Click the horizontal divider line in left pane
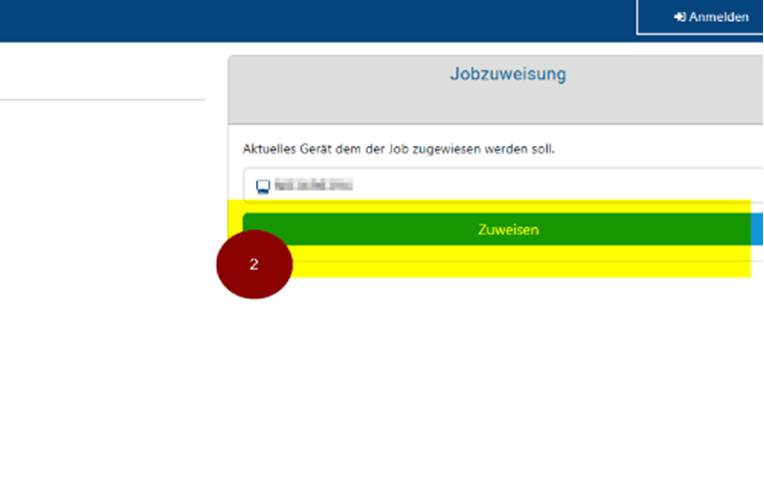 click(100, 99)
